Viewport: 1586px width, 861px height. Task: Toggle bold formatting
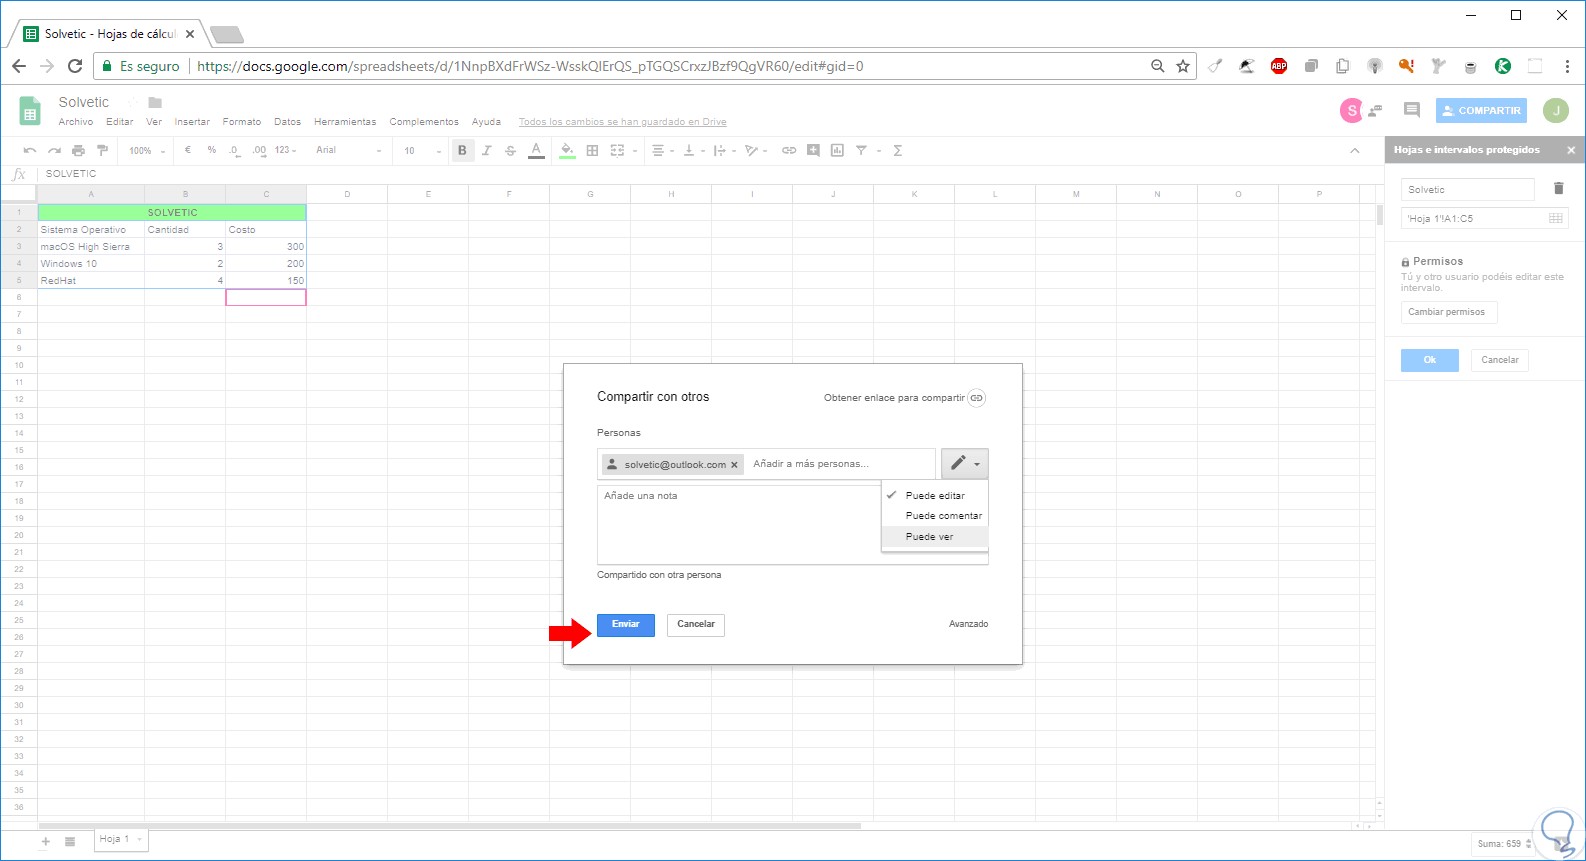click(x=462, y=151)
